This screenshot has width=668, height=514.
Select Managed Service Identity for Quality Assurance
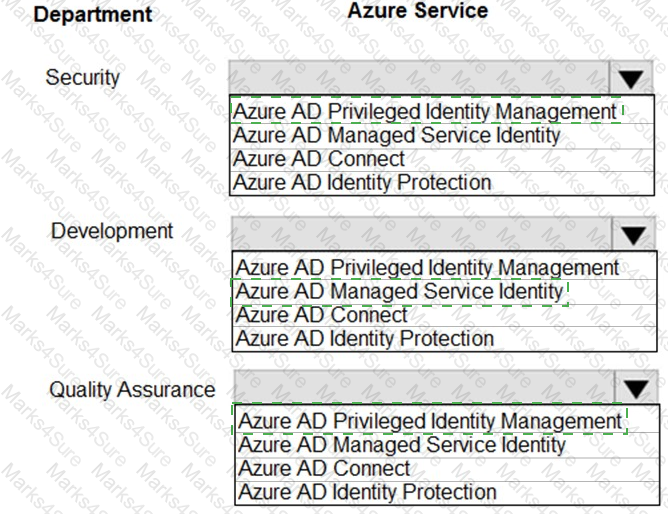pos(447,445)
